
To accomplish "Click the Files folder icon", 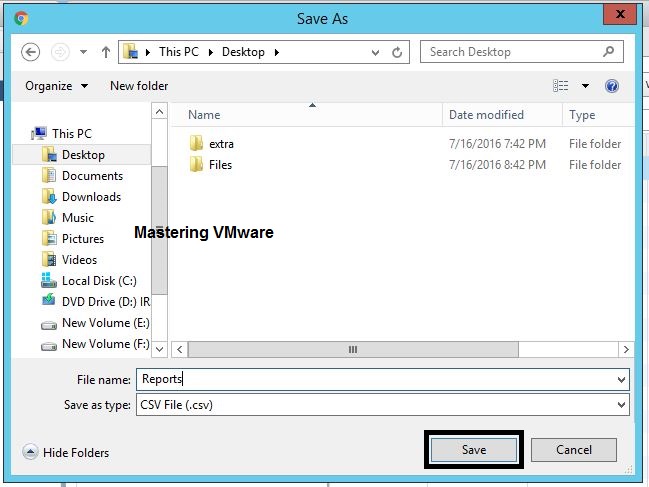I will pos(196,164).
